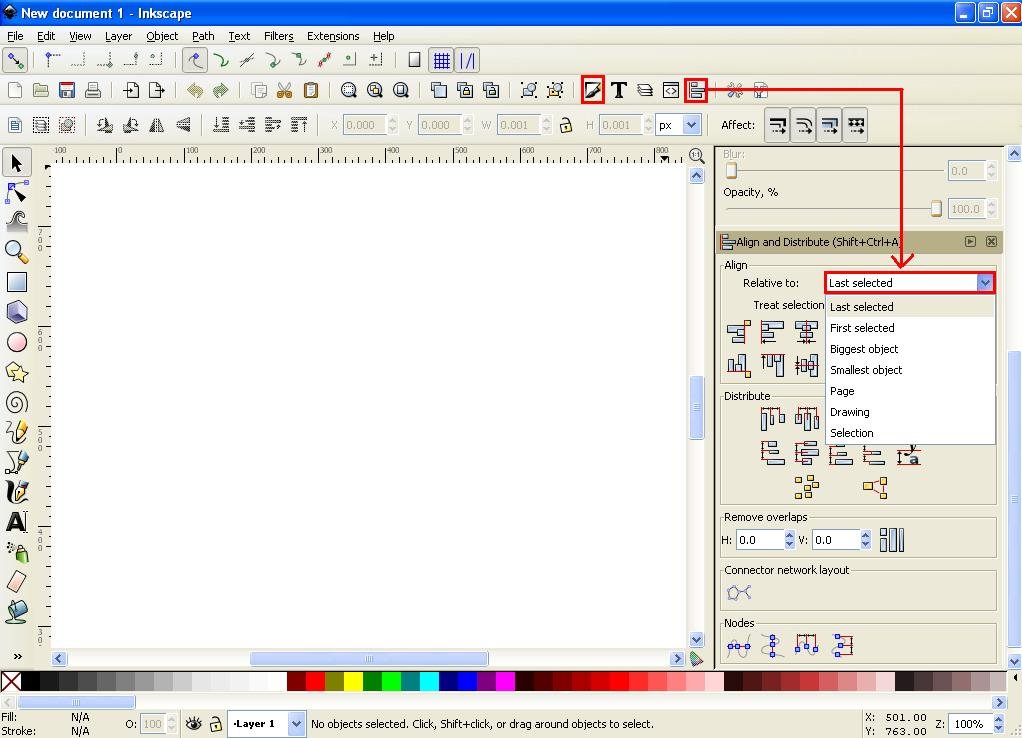Image resolution: width=1022 pixels, height=738 pixels.
Task: Select the Spray tool
Action: click(x=16, y=552)
